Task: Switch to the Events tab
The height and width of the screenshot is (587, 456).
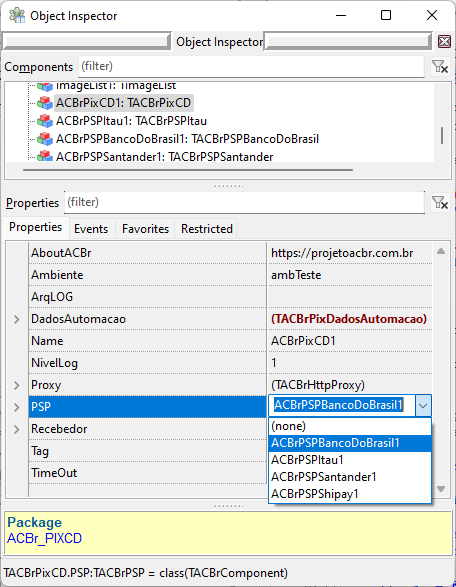Action: [x=91, y=229]
